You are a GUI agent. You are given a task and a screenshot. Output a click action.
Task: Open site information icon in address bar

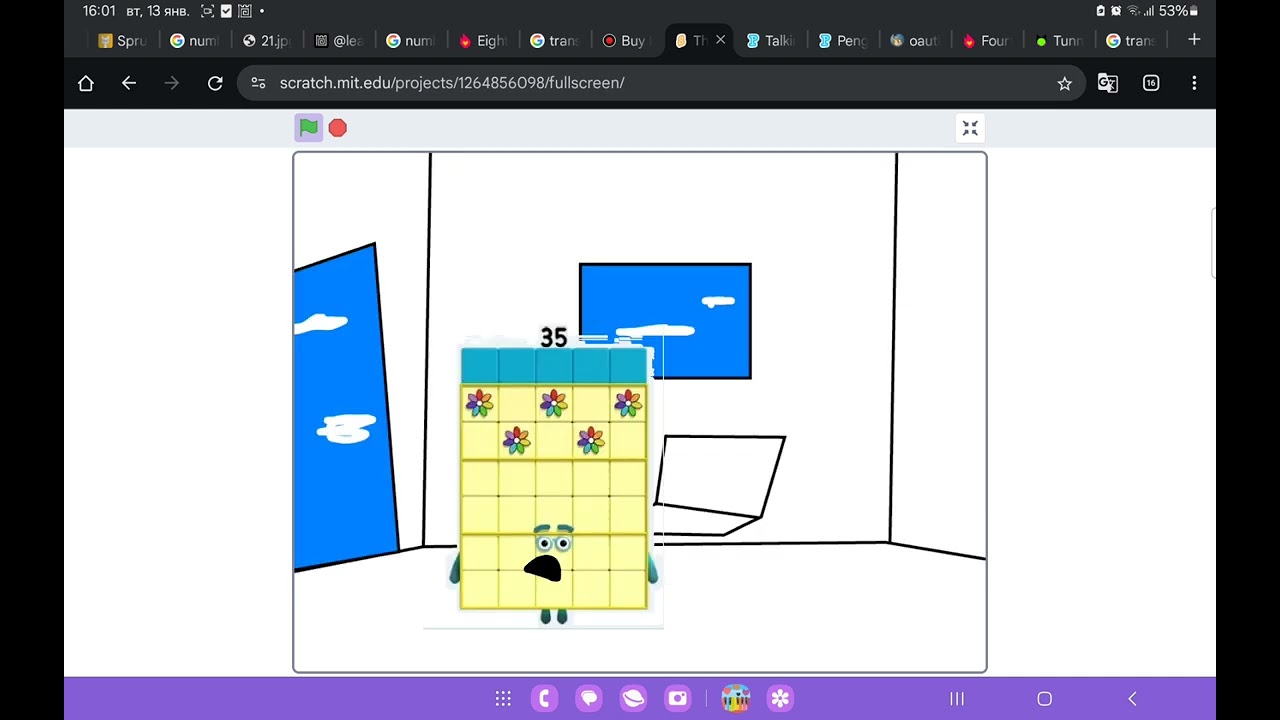tap(258, 83)
